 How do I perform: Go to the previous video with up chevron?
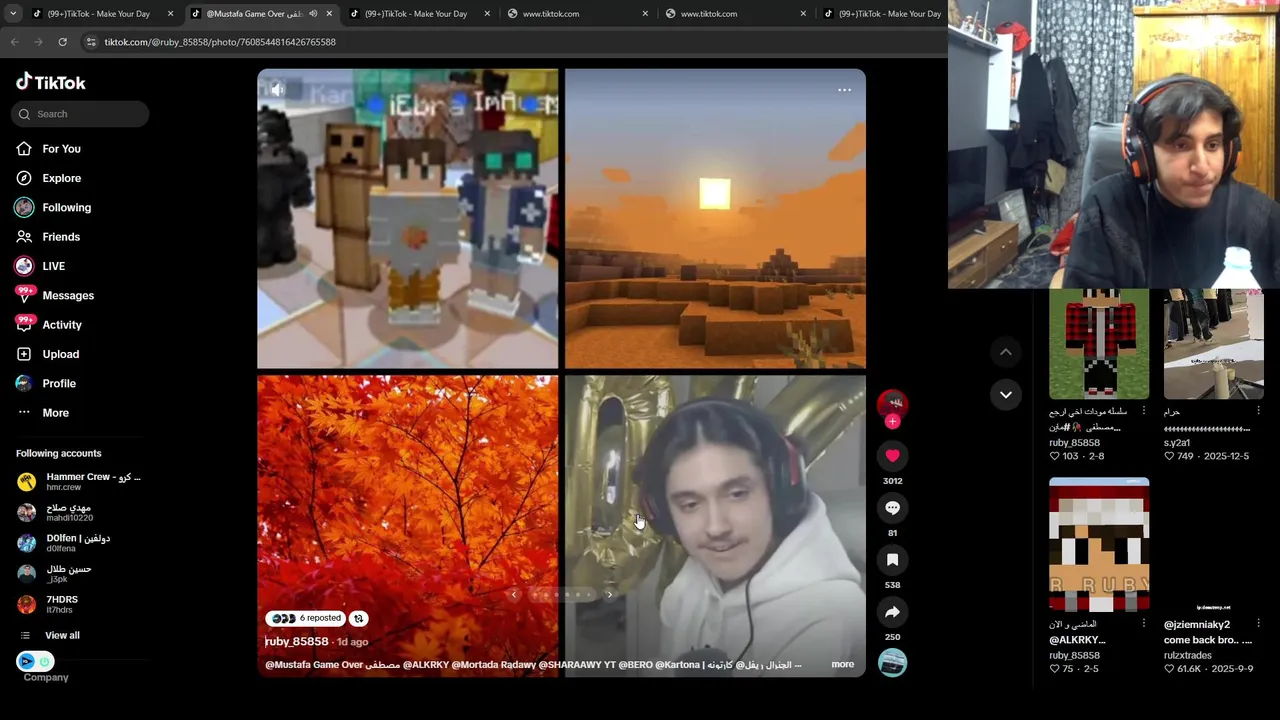pos(1006,352)
